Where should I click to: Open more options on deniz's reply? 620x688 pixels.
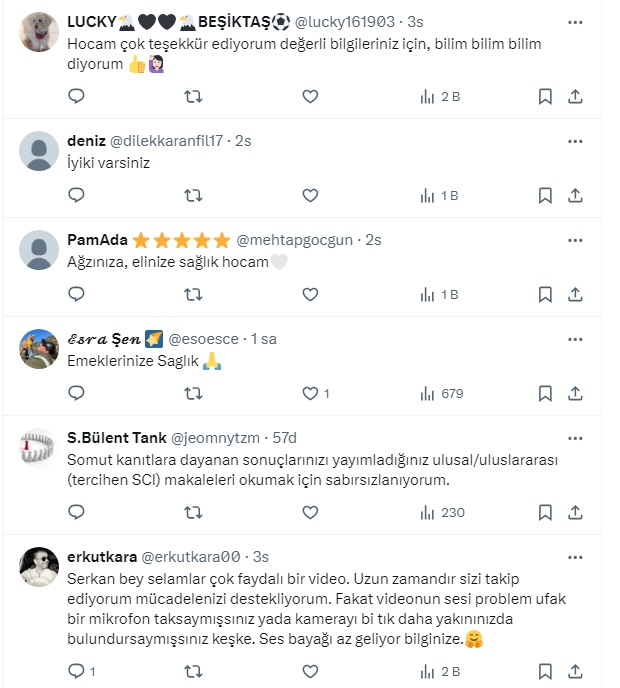pos(575,142)
